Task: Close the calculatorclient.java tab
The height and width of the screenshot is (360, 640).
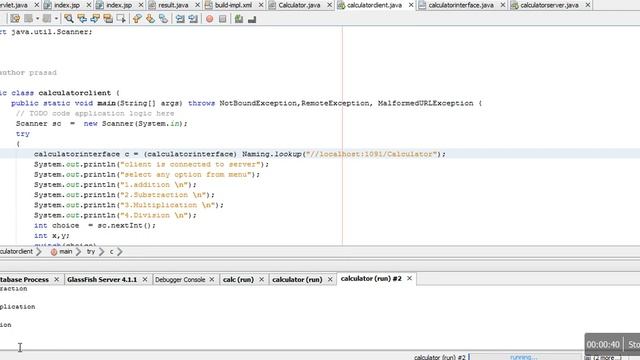Action: [x=411, y=5]
